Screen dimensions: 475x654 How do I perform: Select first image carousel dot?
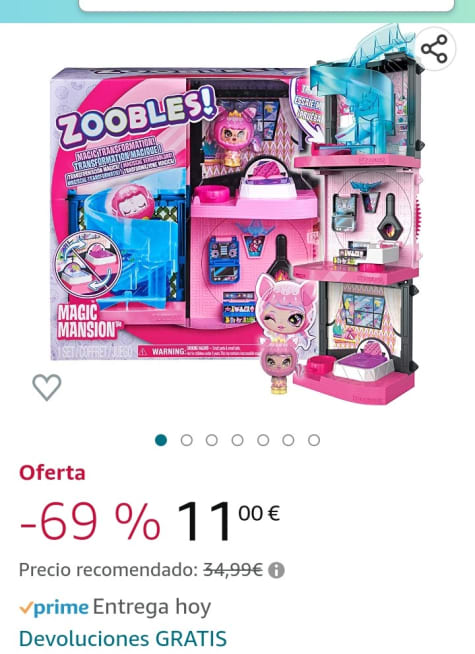161,440
